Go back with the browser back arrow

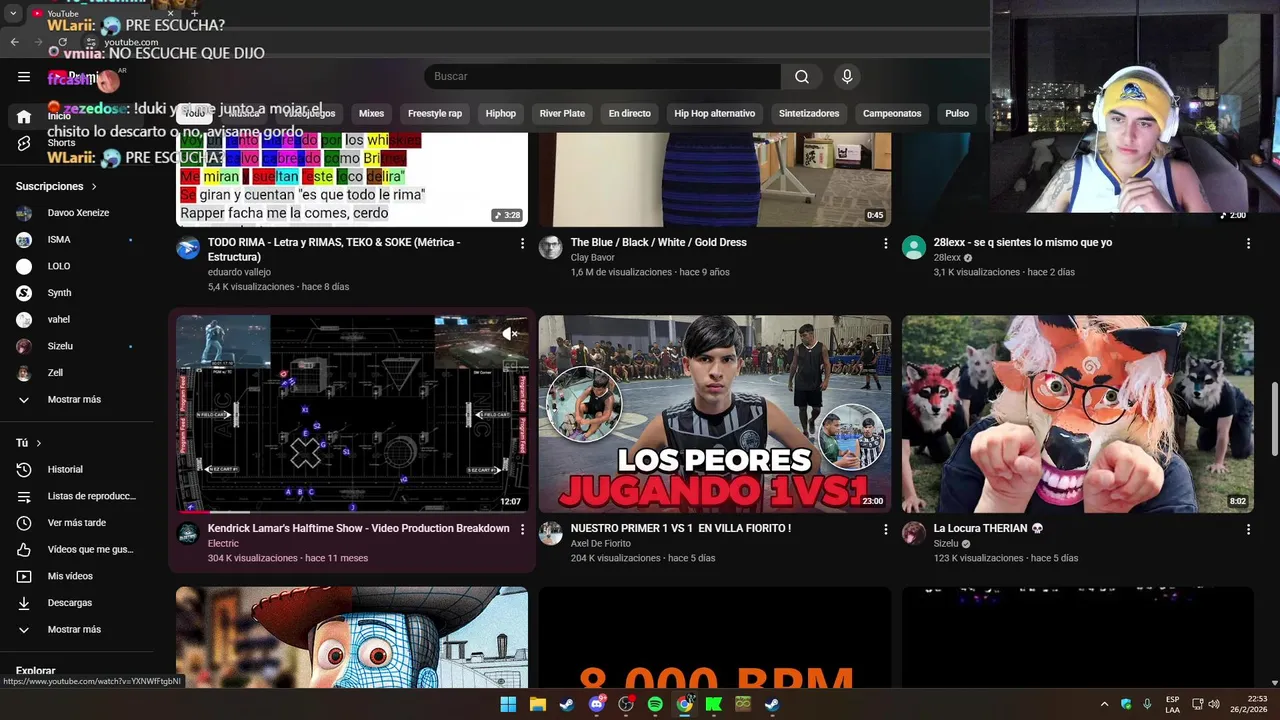(x=14, y=42)
